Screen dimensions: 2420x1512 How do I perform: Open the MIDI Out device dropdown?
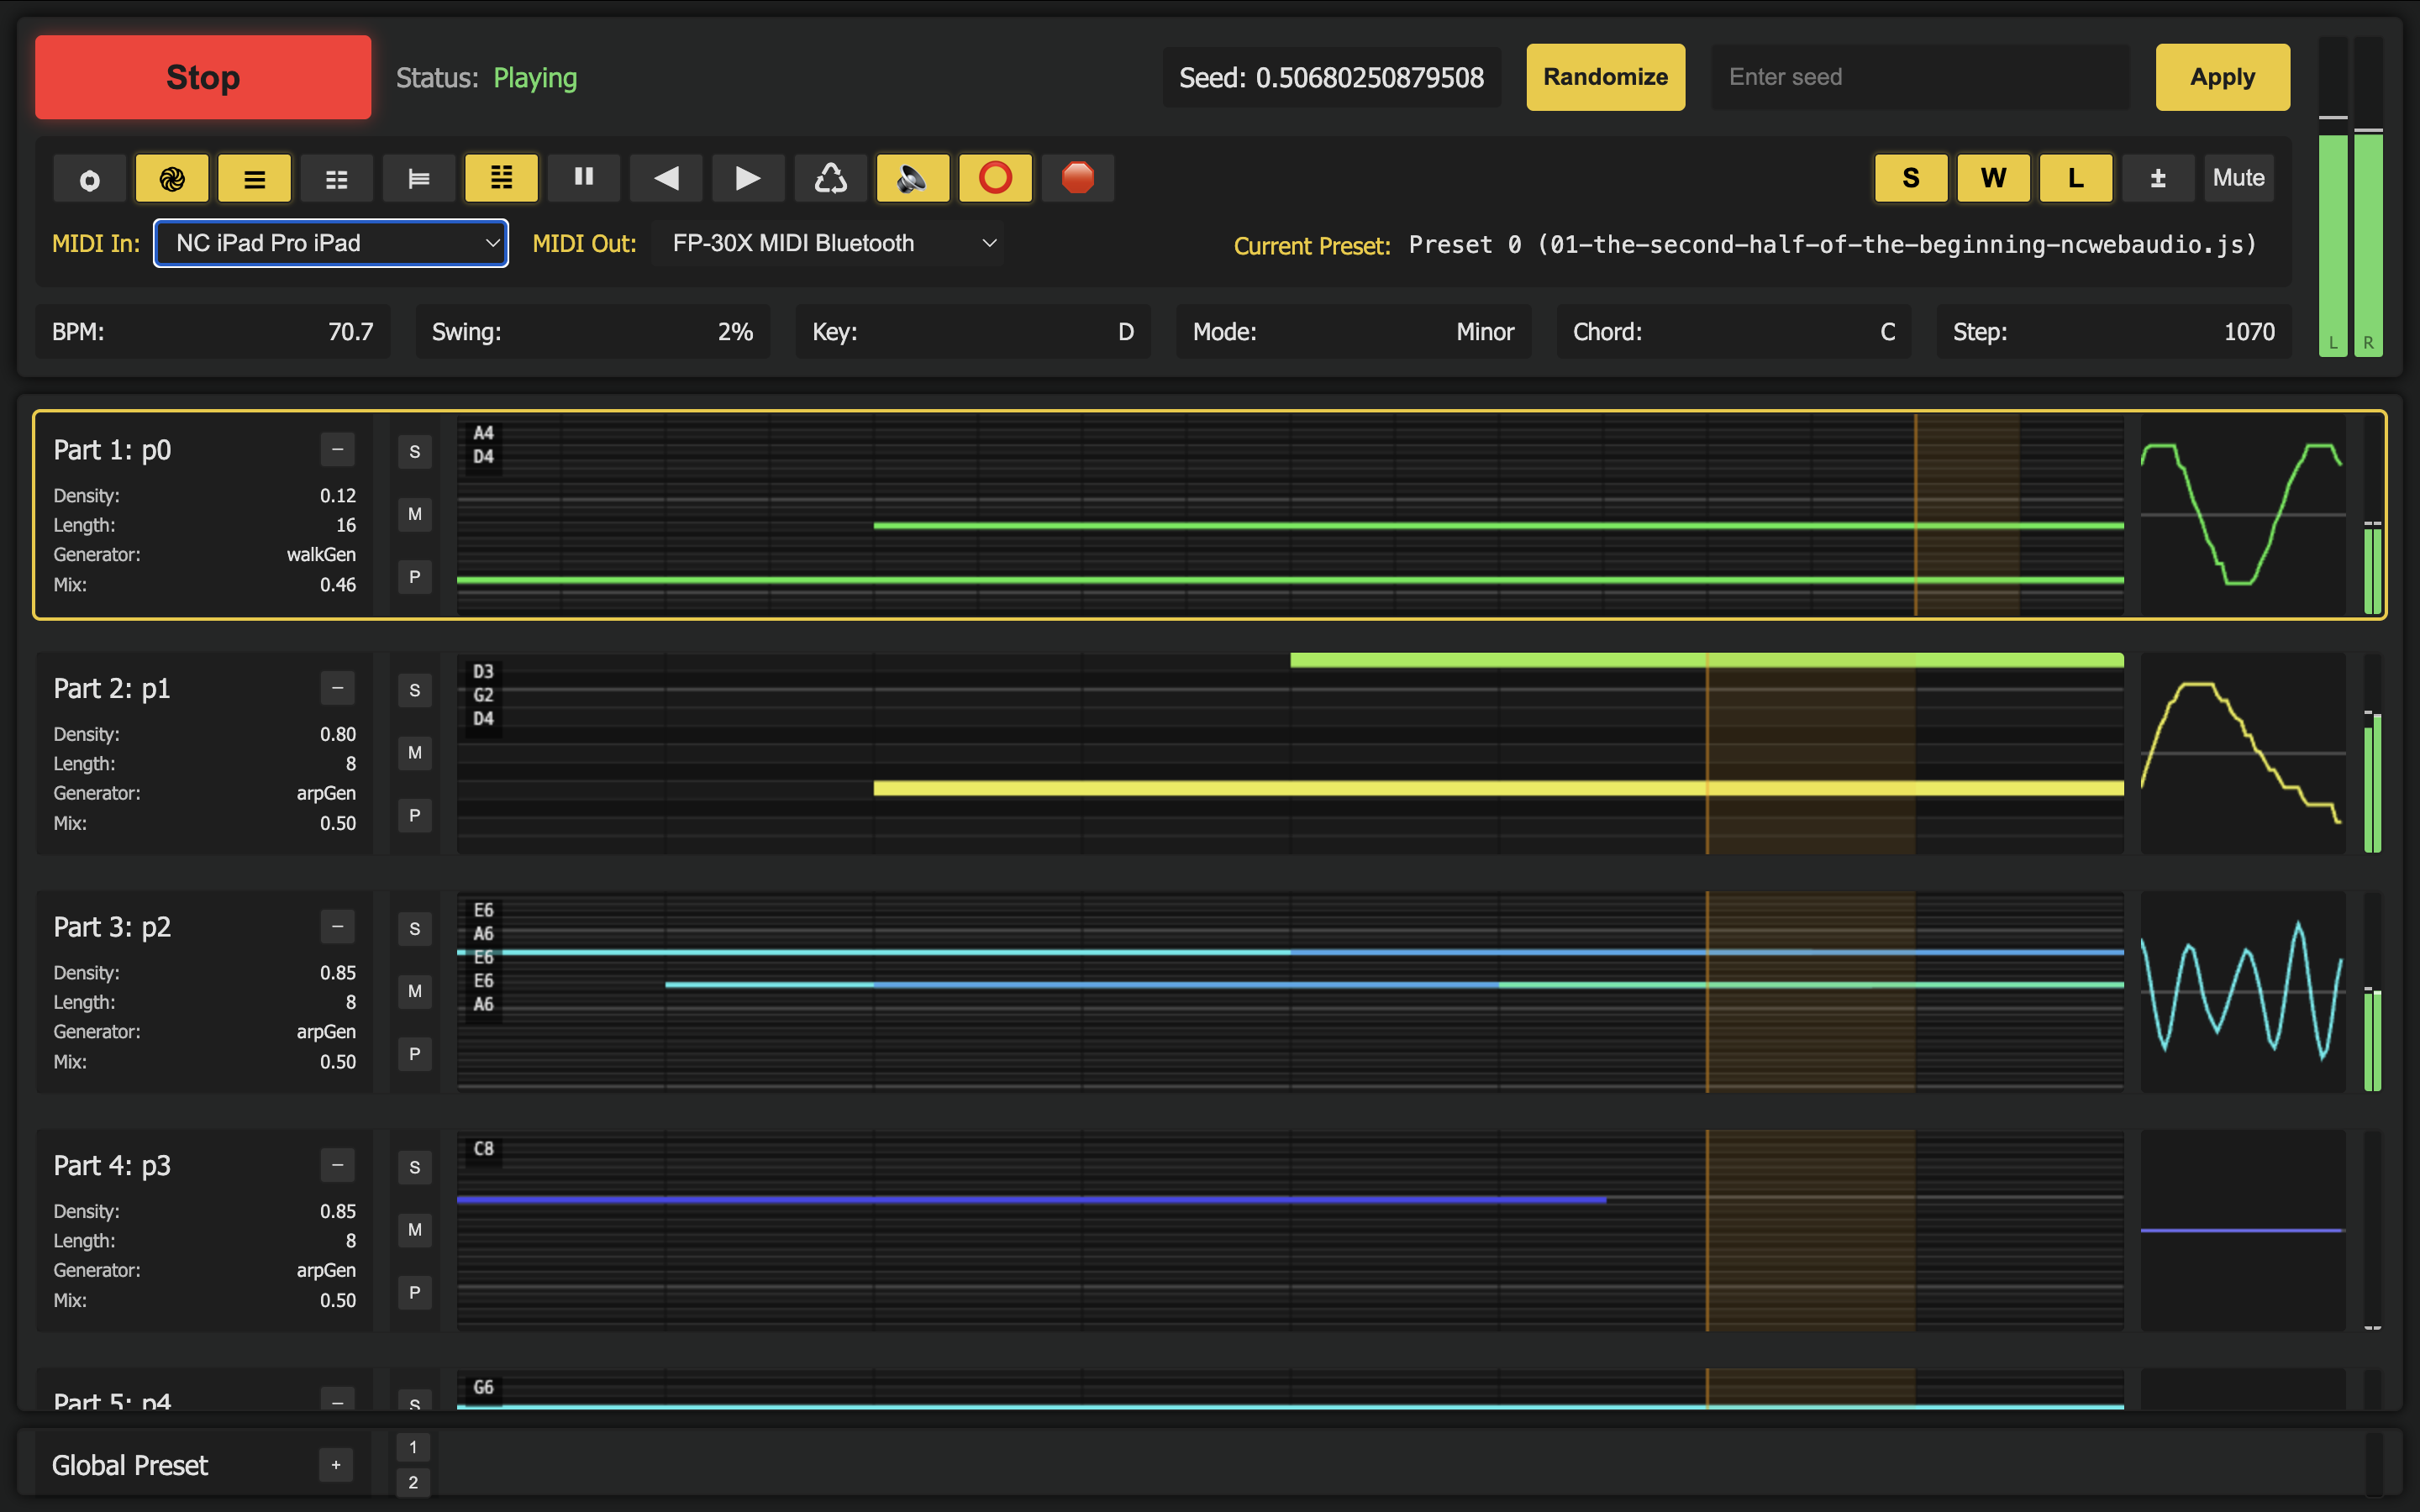[x=828, y=243]
